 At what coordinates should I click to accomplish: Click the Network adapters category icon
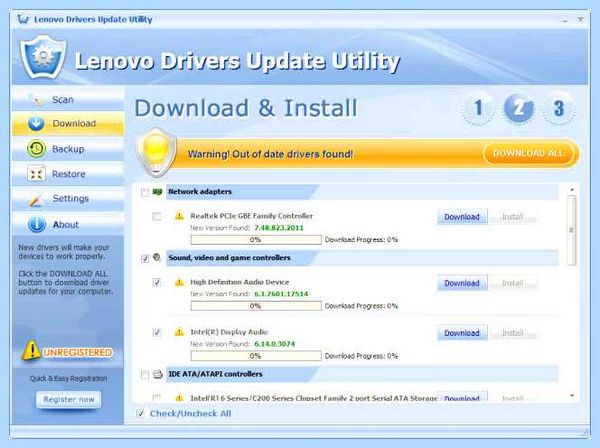click(x=157, y=191)
